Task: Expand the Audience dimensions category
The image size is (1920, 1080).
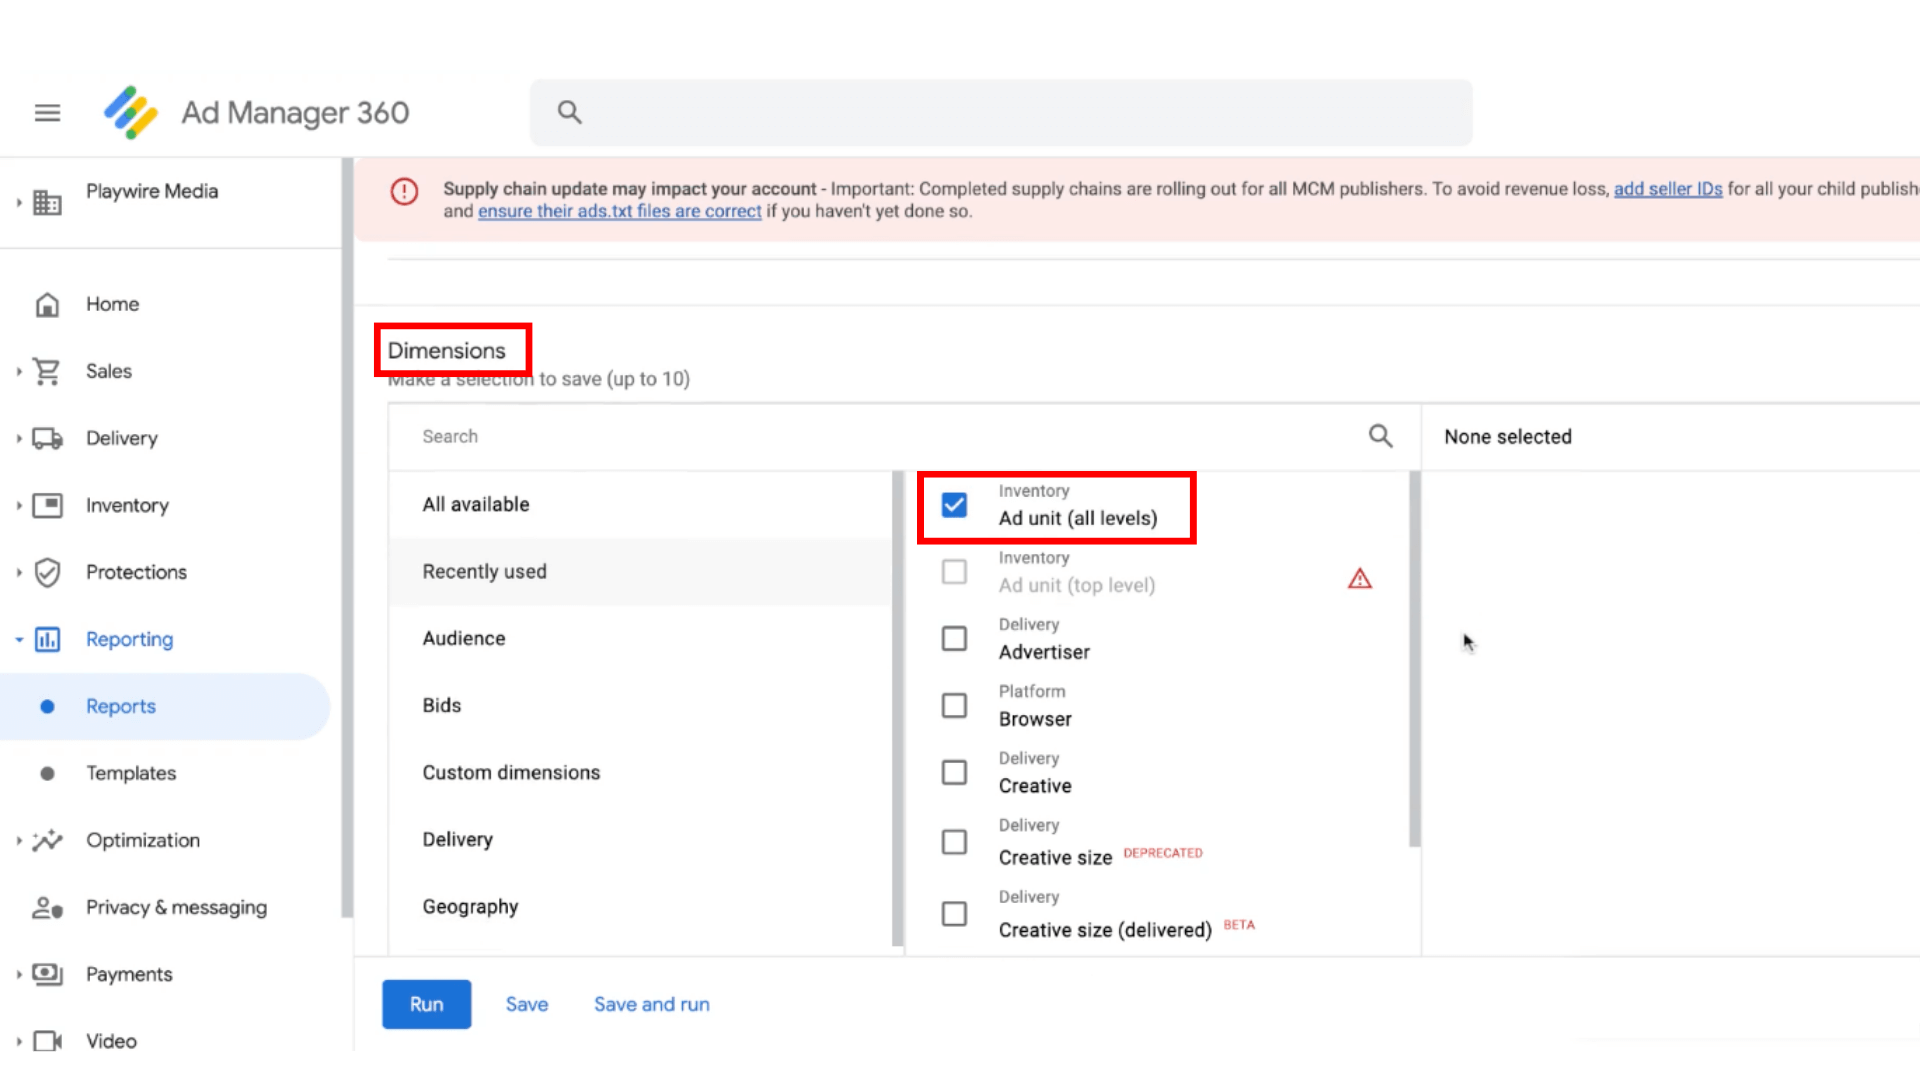Action: [463, 638]
